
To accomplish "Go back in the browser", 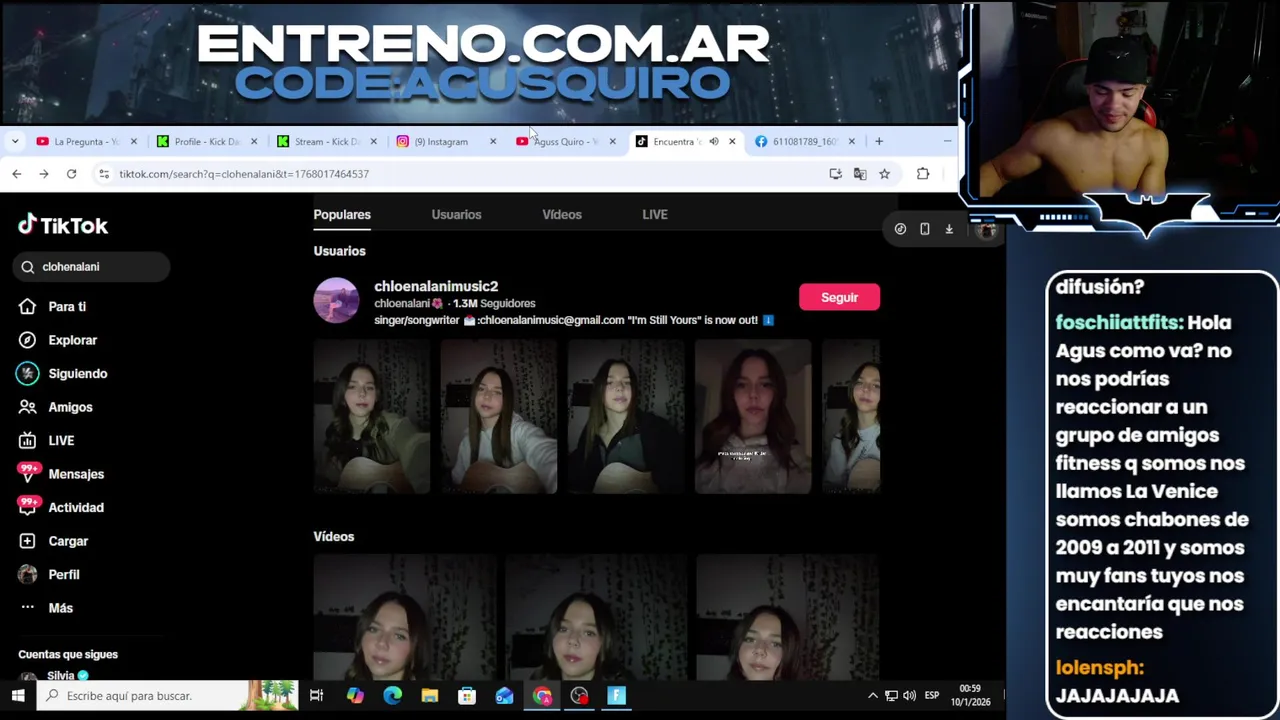I will coord(17,174).
